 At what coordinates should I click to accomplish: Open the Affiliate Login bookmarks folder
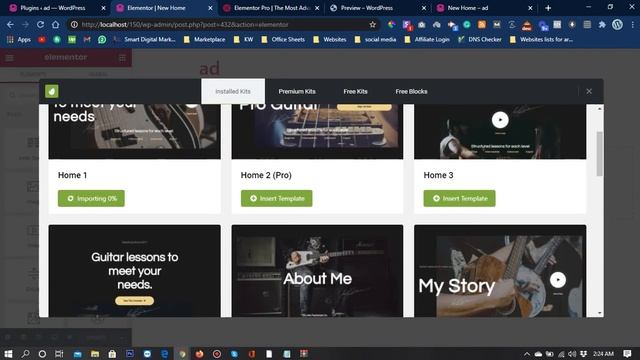click(427, 39)
